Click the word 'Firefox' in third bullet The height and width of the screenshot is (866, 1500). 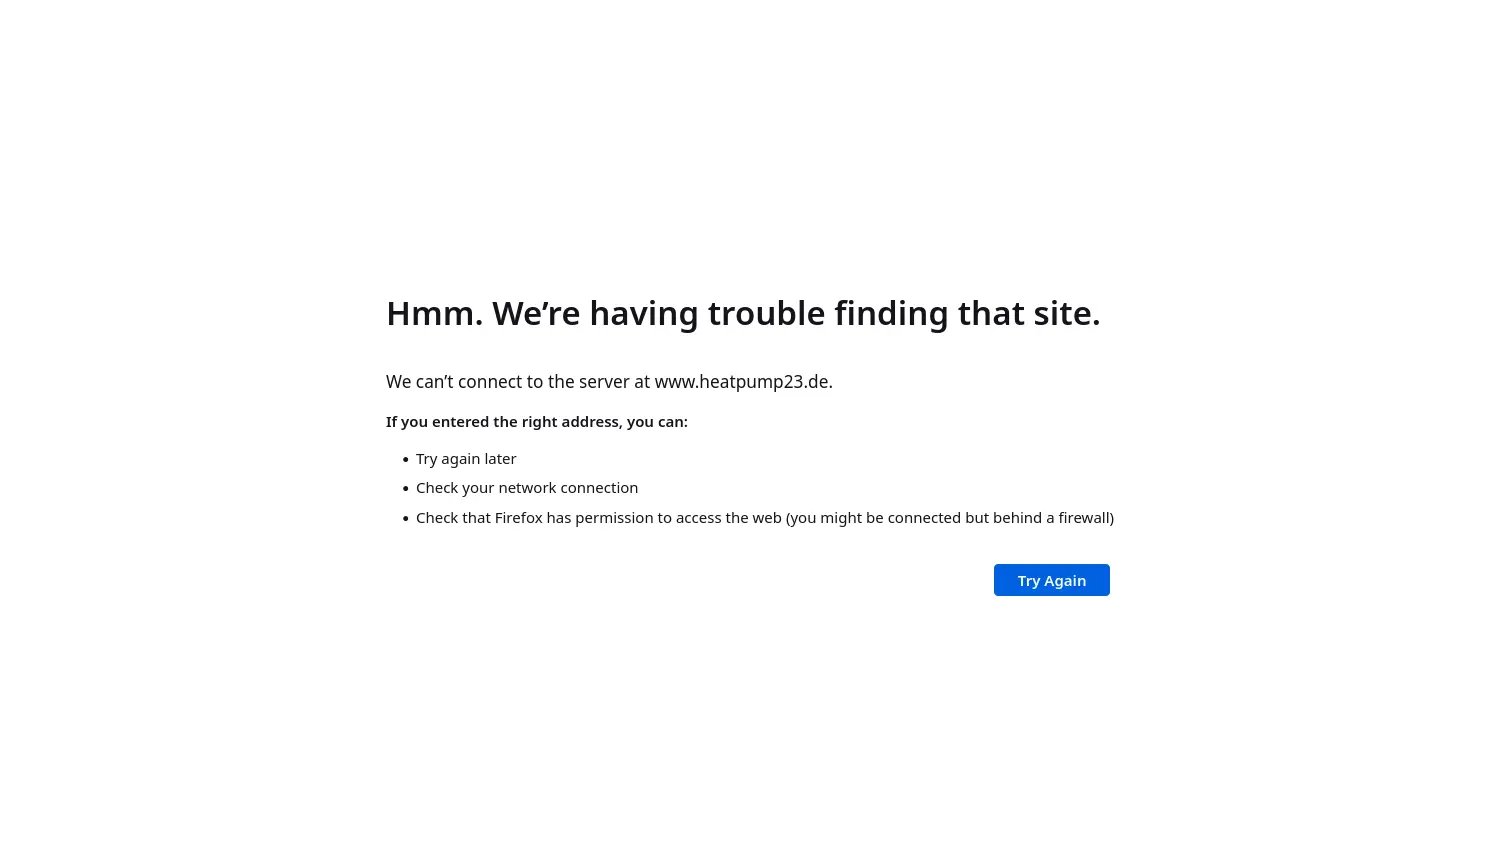pyautogui.click(x=518, y=518)
